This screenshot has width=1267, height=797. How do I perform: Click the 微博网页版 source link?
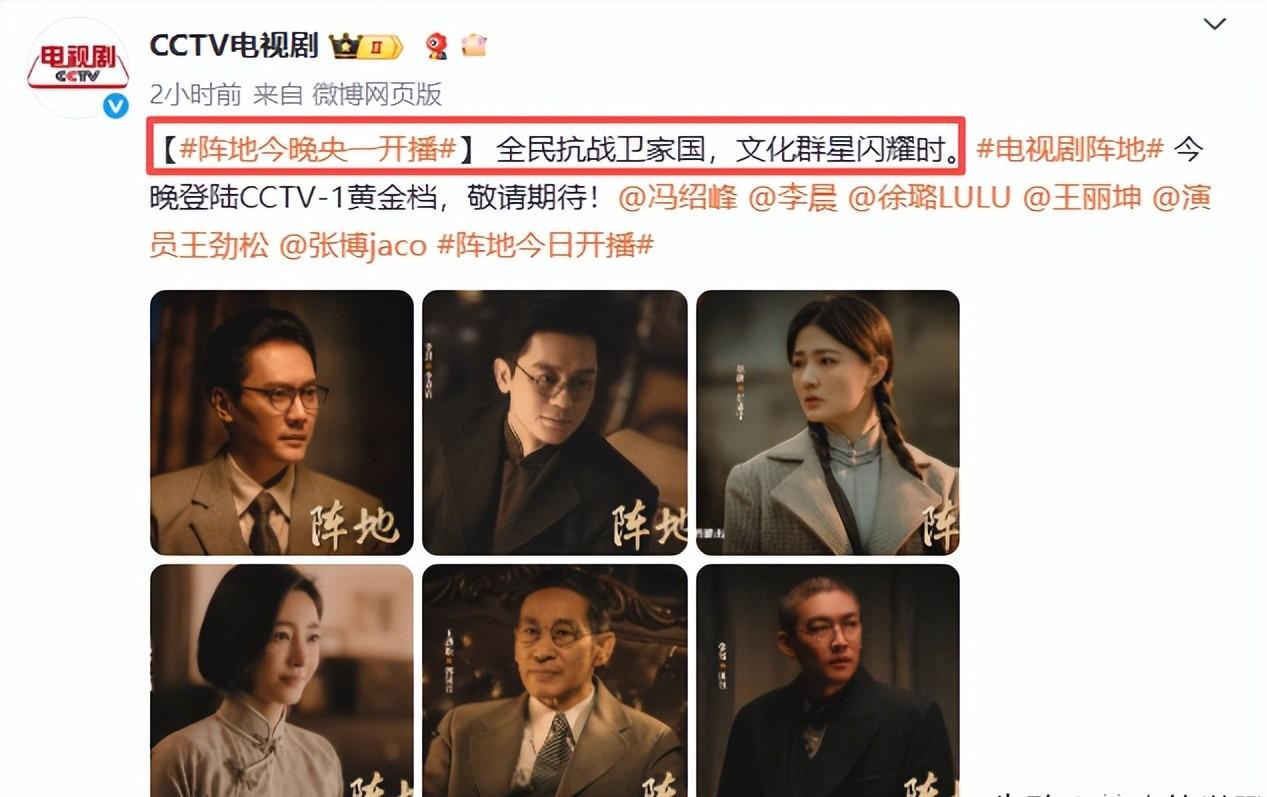(377, 95)
